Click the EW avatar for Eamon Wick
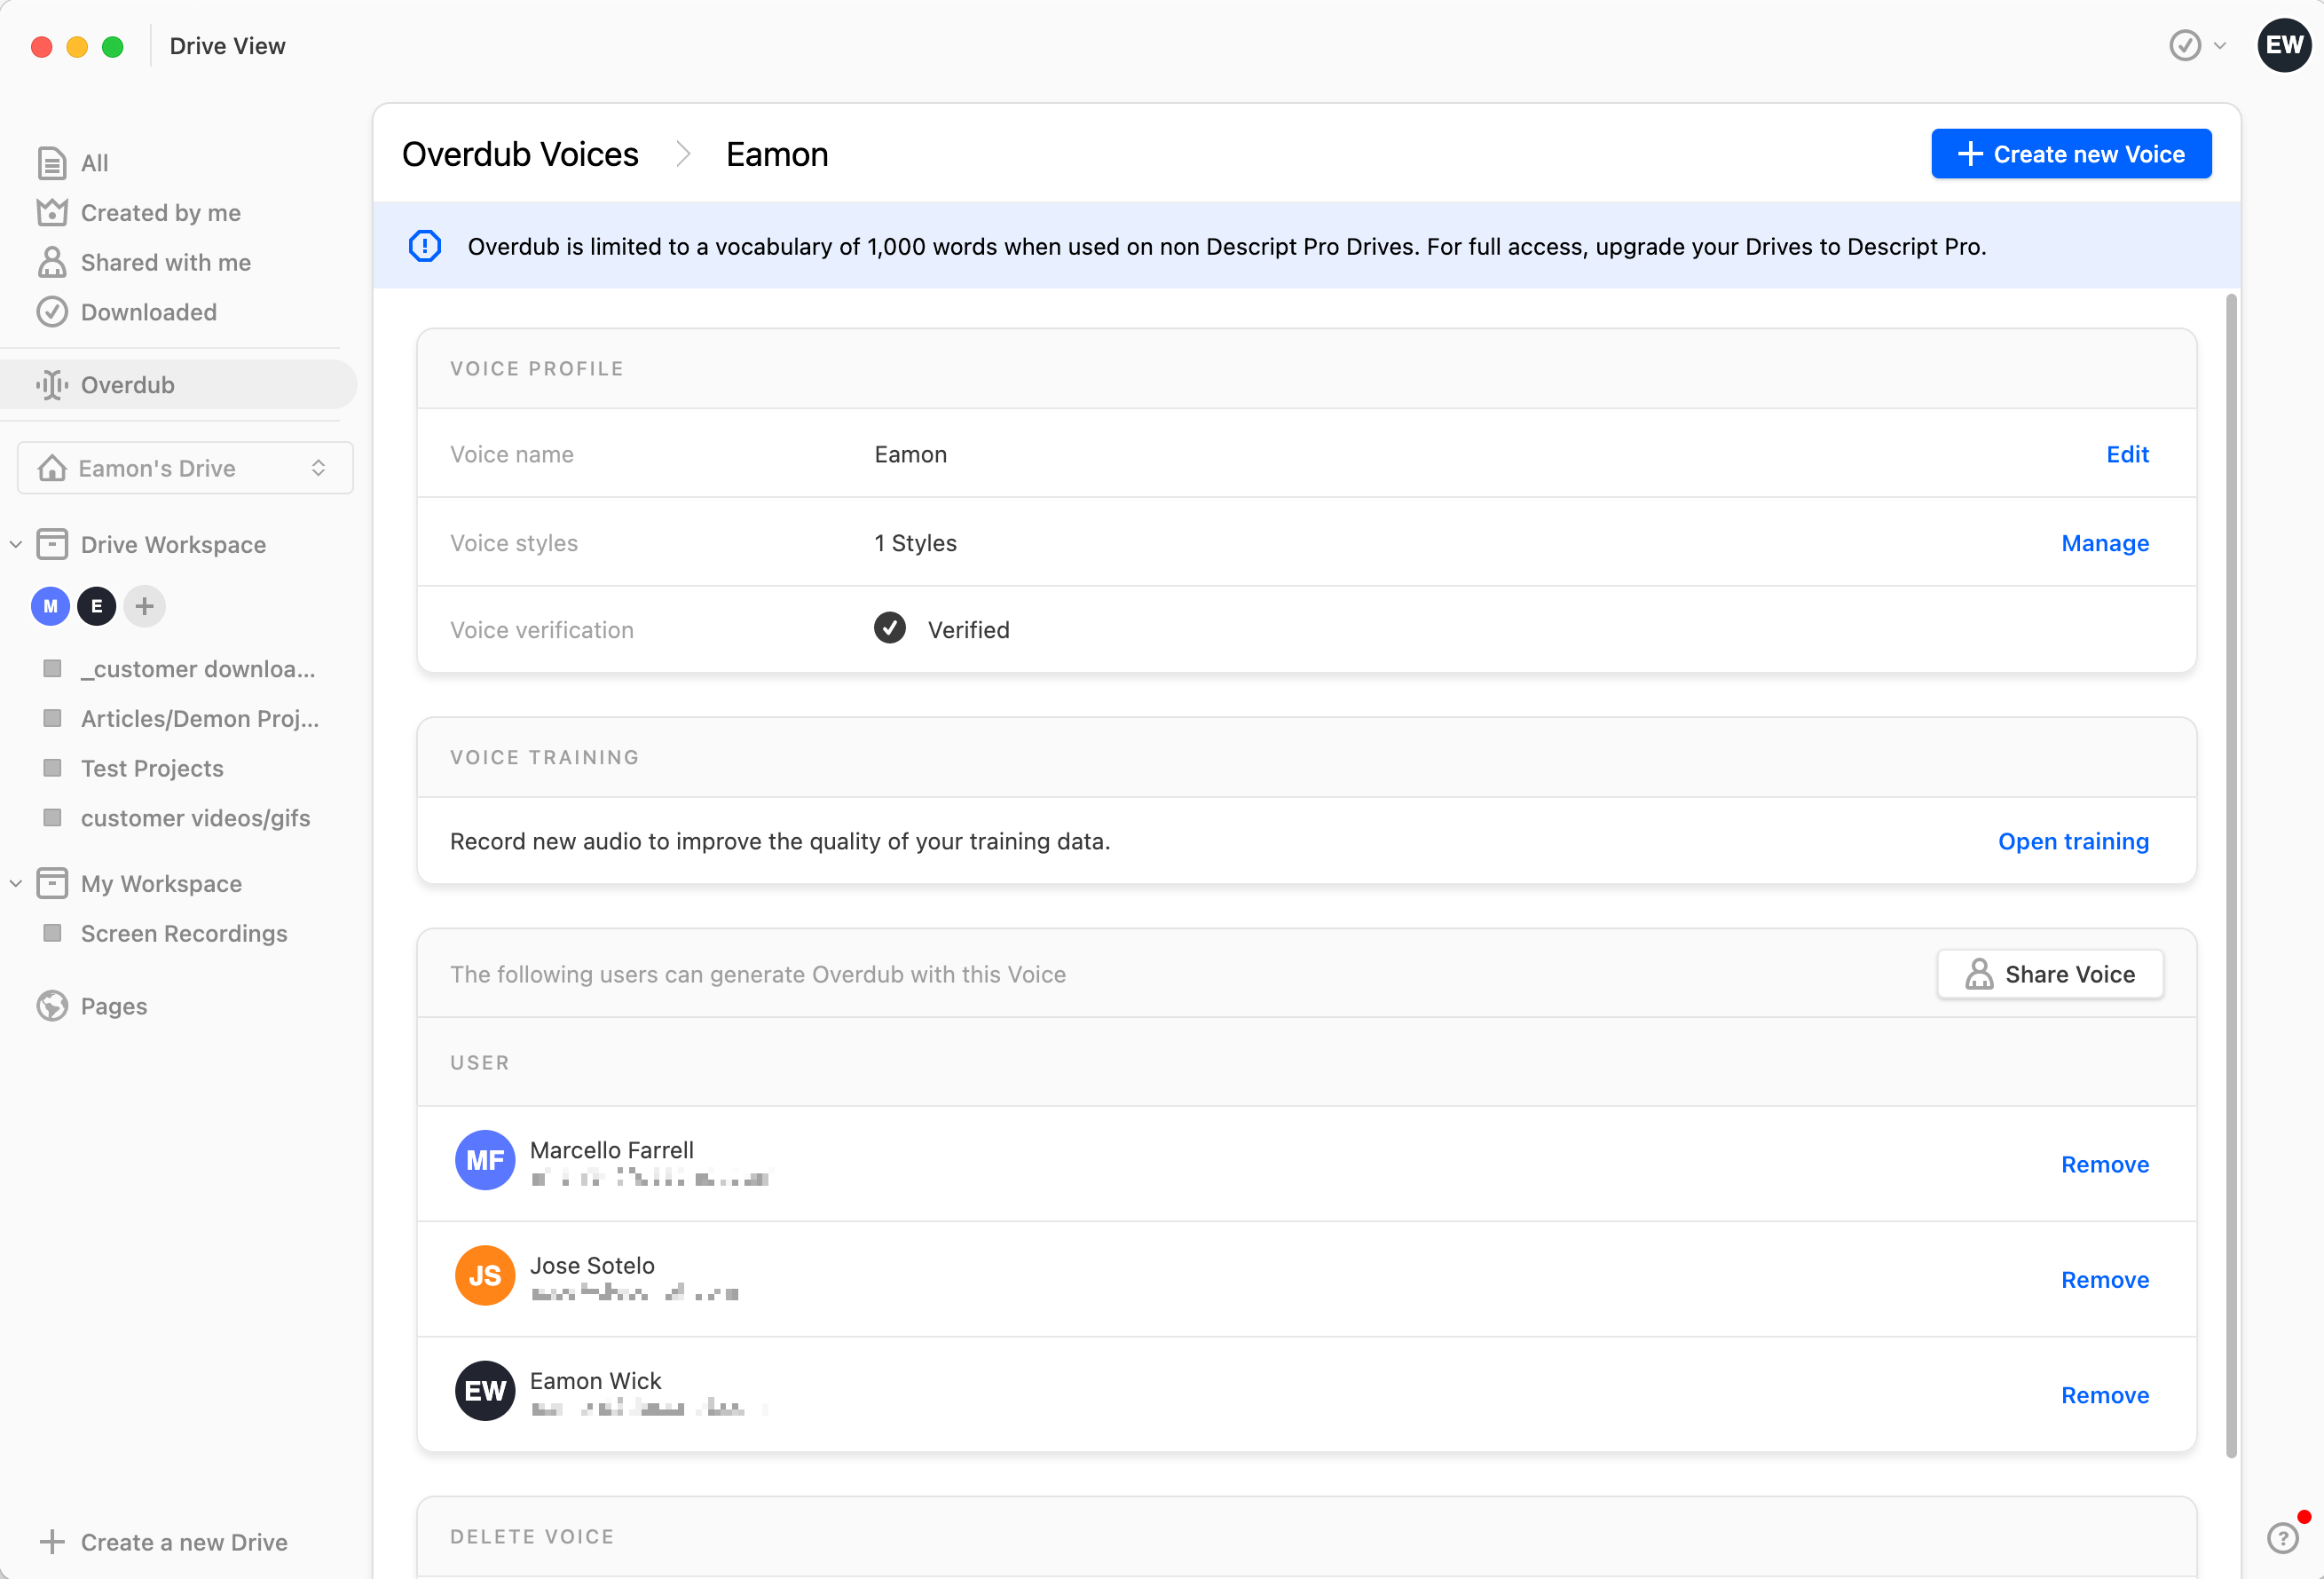The height and width of the screenshot is (1579, 2324). coord(485,1391)
